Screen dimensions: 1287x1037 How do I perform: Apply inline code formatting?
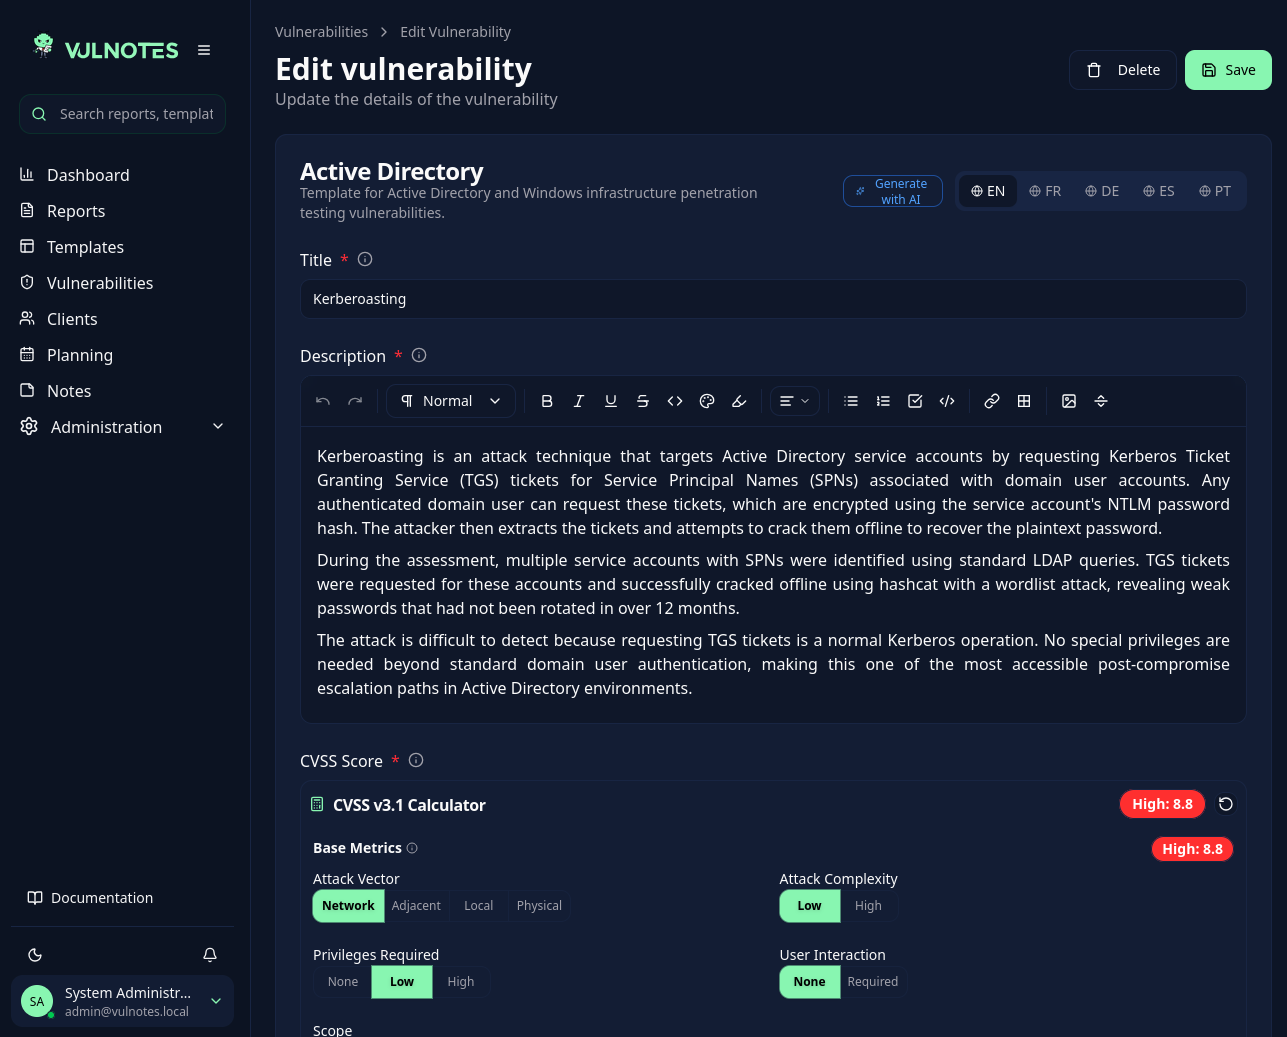click(x=675, y=401)
